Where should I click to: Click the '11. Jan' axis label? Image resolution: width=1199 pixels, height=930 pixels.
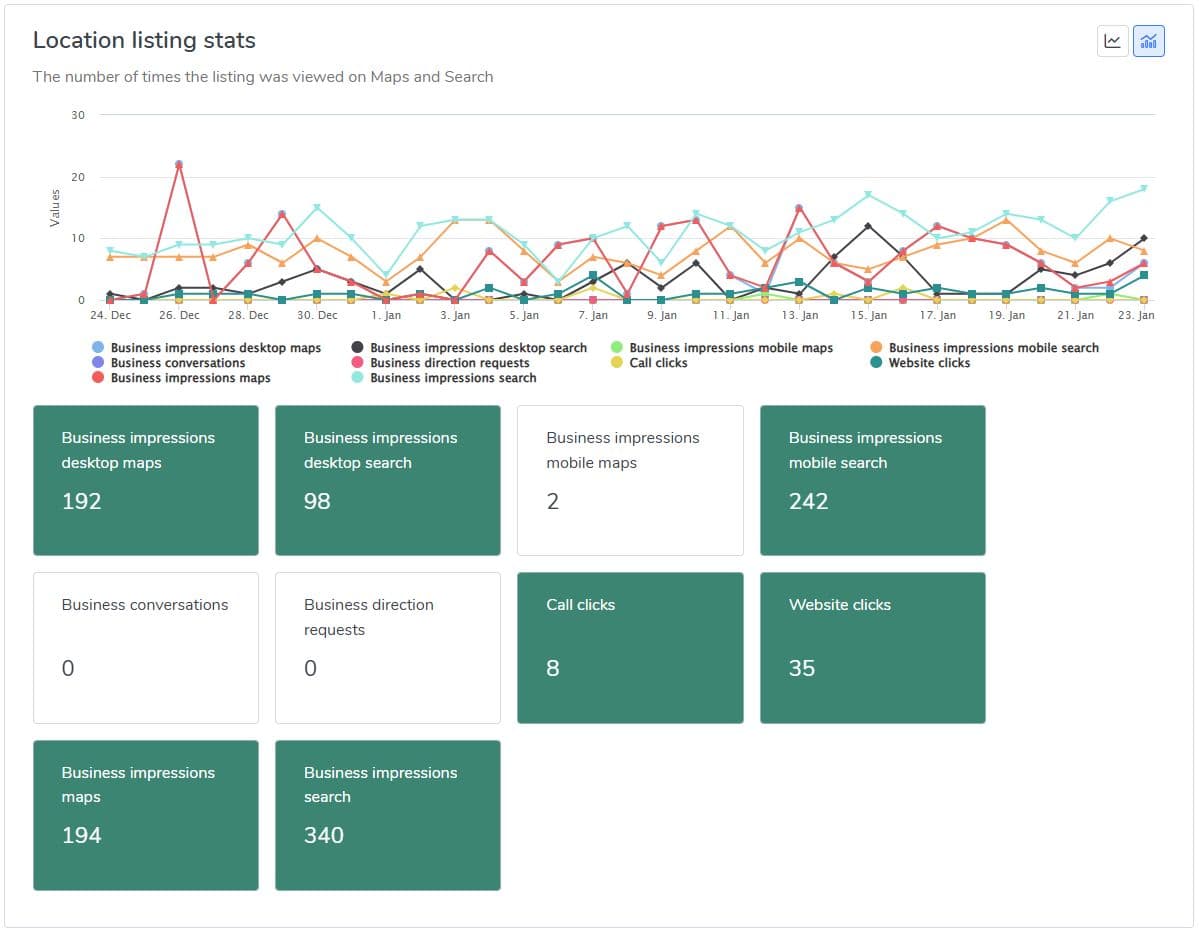pos(731,315)
